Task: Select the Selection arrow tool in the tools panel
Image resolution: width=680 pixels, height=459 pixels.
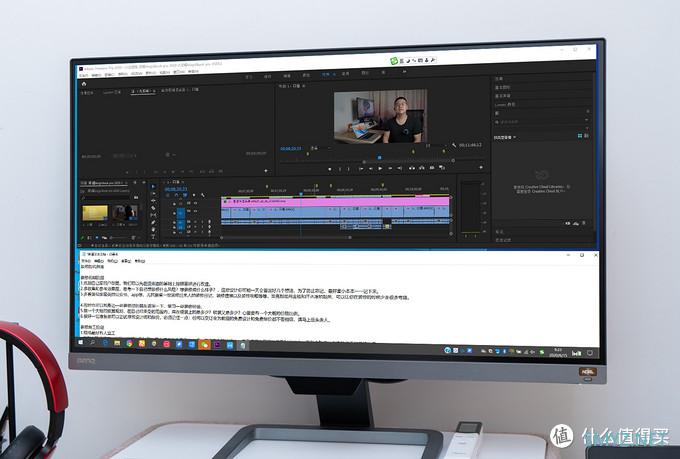Action: click(x=153, y=187)
